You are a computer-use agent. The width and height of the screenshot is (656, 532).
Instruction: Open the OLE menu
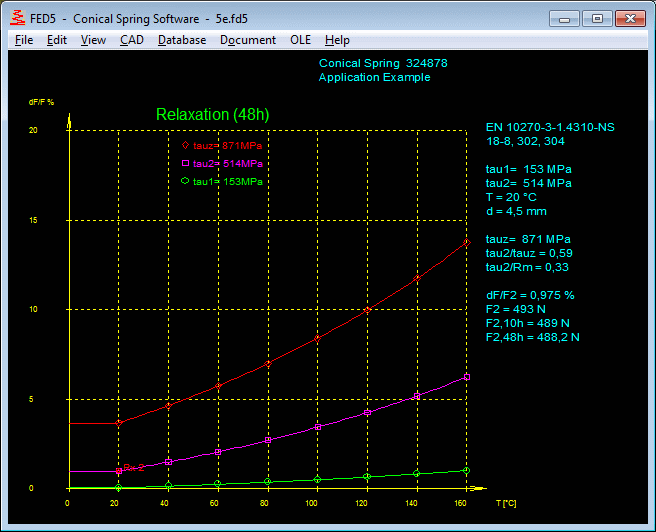point(300,40)
